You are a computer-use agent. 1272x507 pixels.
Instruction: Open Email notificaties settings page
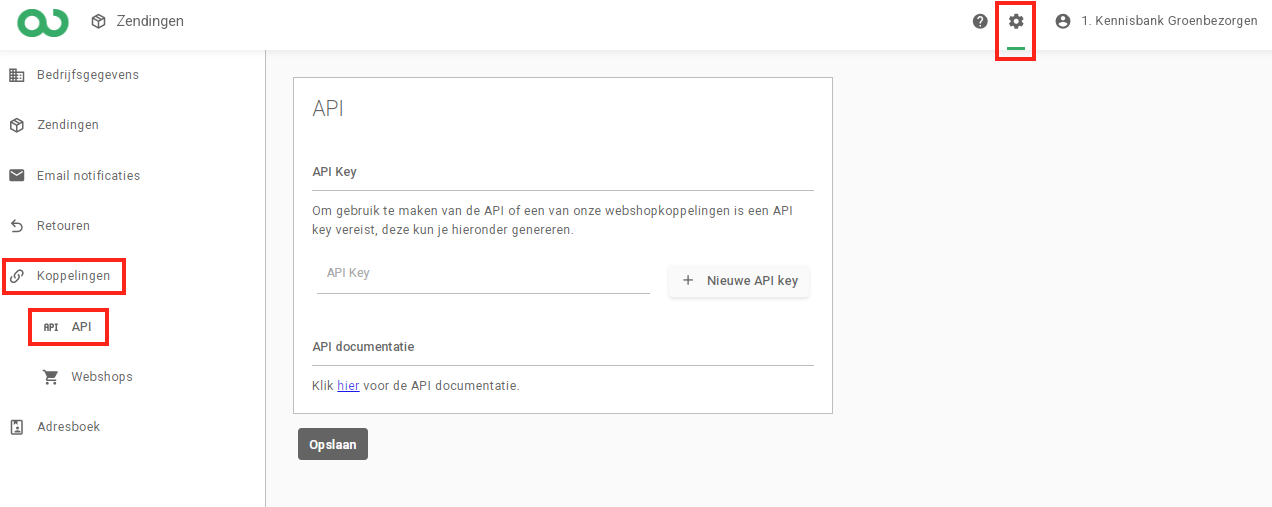88,176
